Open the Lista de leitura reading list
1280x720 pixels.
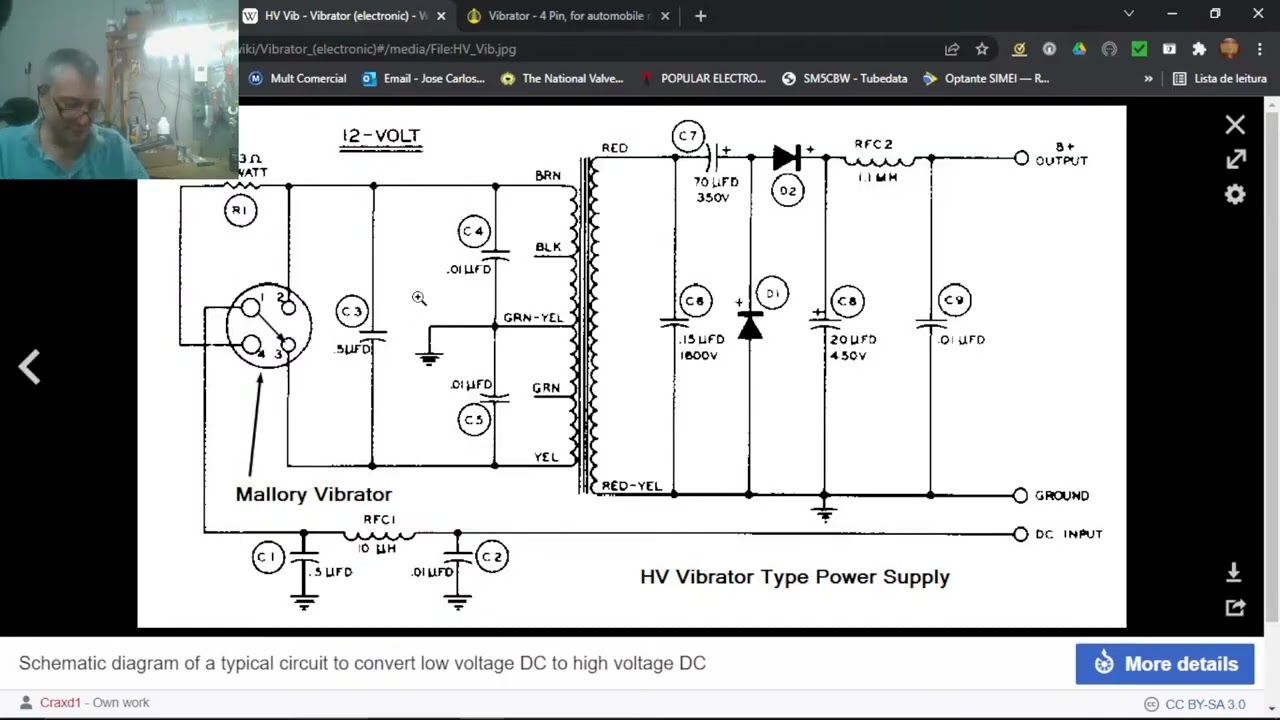(1220, 78)
